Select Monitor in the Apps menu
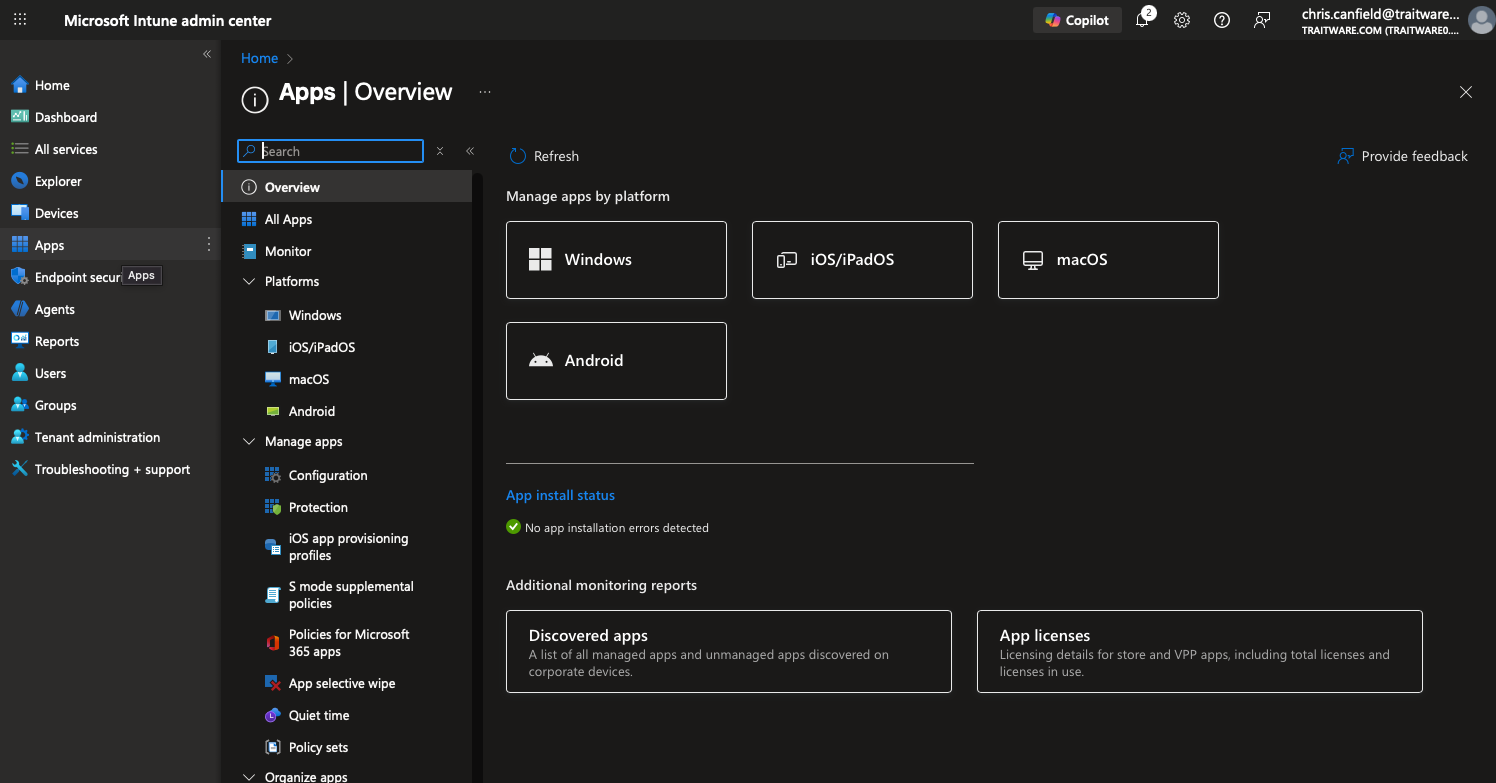 [x=288, y=252]
